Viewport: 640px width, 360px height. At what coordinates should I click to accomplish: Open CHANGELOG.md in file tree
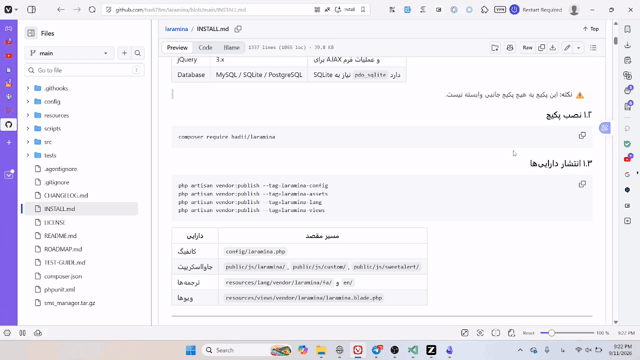[x=66, y=195]
